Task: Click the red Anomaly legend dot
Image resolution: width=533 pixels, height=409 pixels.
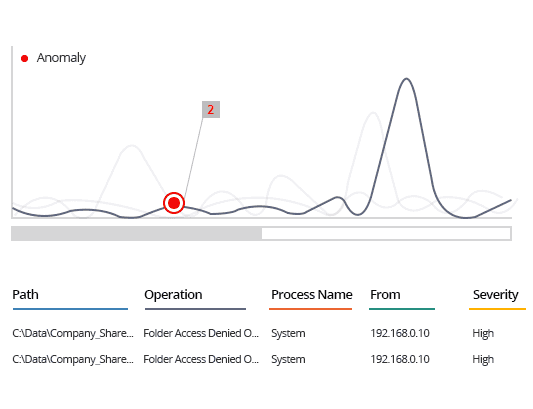Action: point(24,58)
